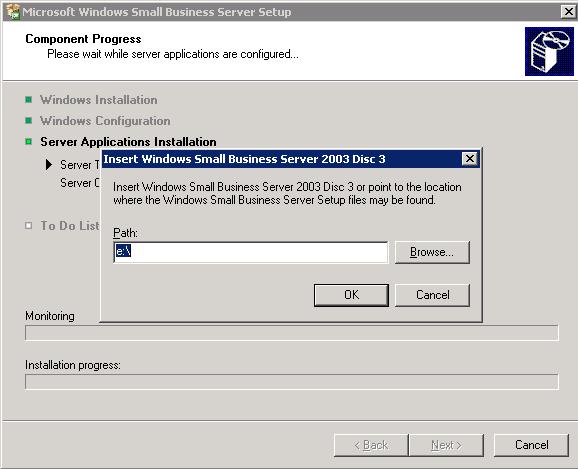
Task: Close the Insert Disc 3 dialog
Action: click(x=469, y=159)
